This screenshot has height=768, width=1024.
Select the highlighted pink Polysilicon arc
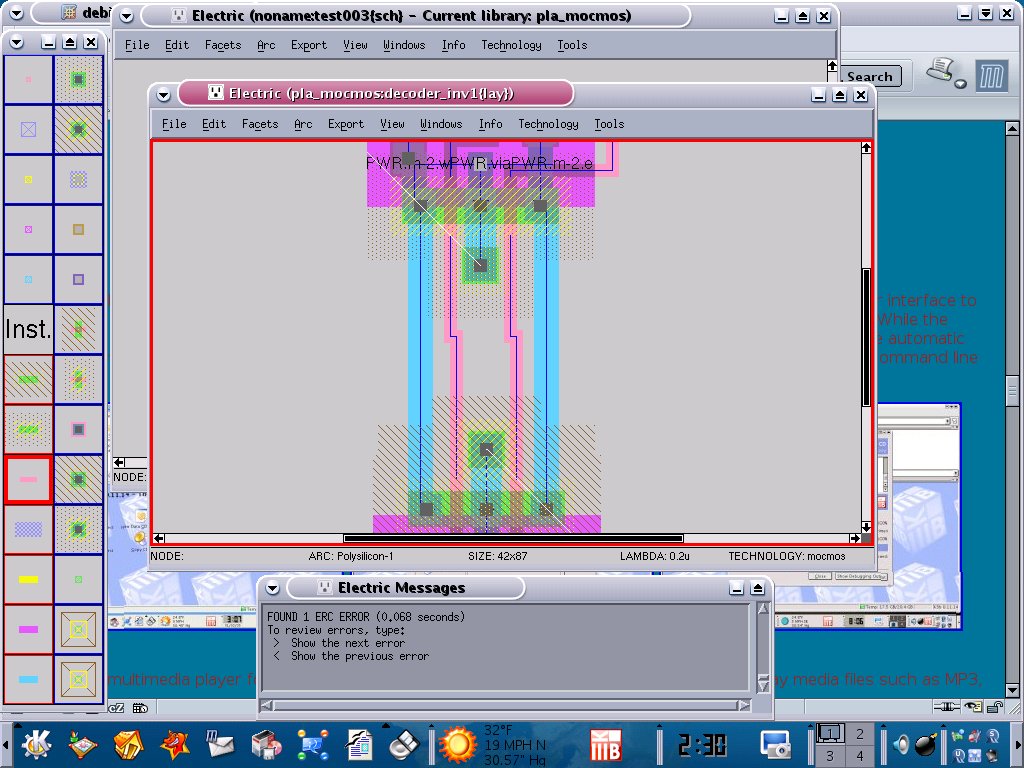click(x=28, y=480)
